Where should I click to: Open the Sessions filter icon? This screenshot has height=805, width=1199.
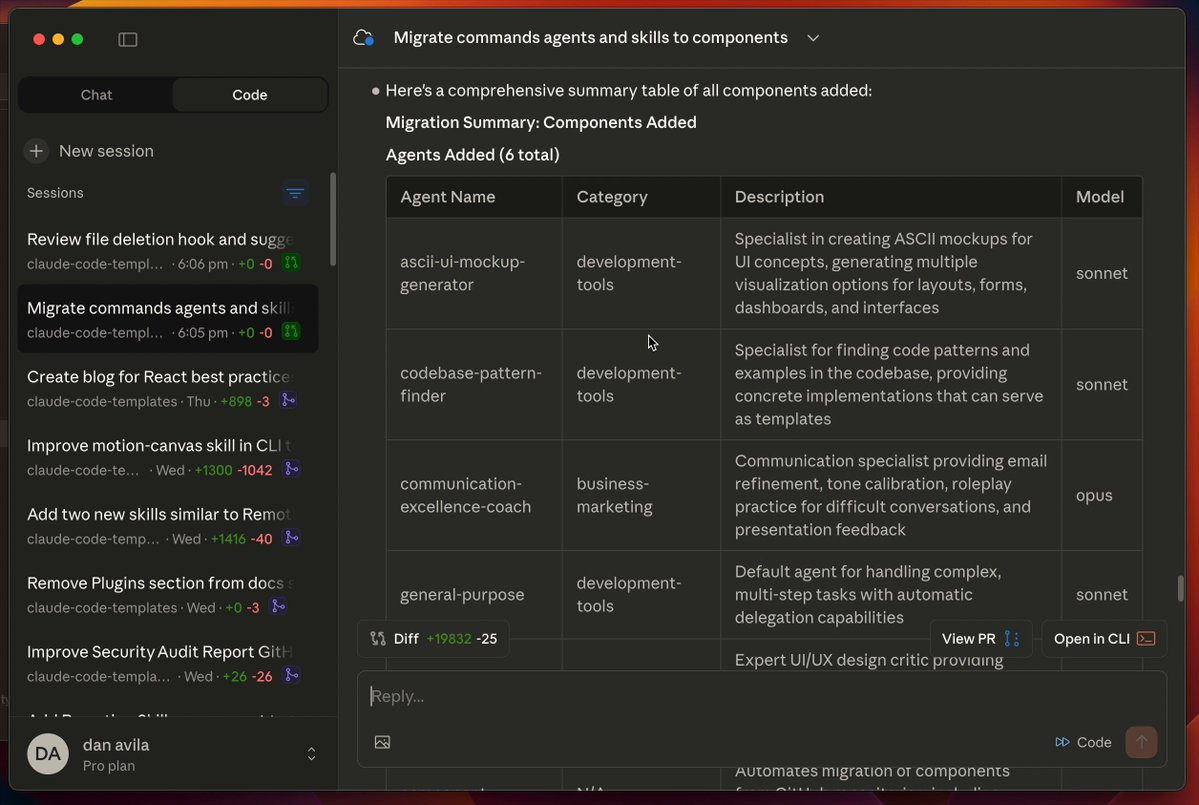(x=295, y=193)
